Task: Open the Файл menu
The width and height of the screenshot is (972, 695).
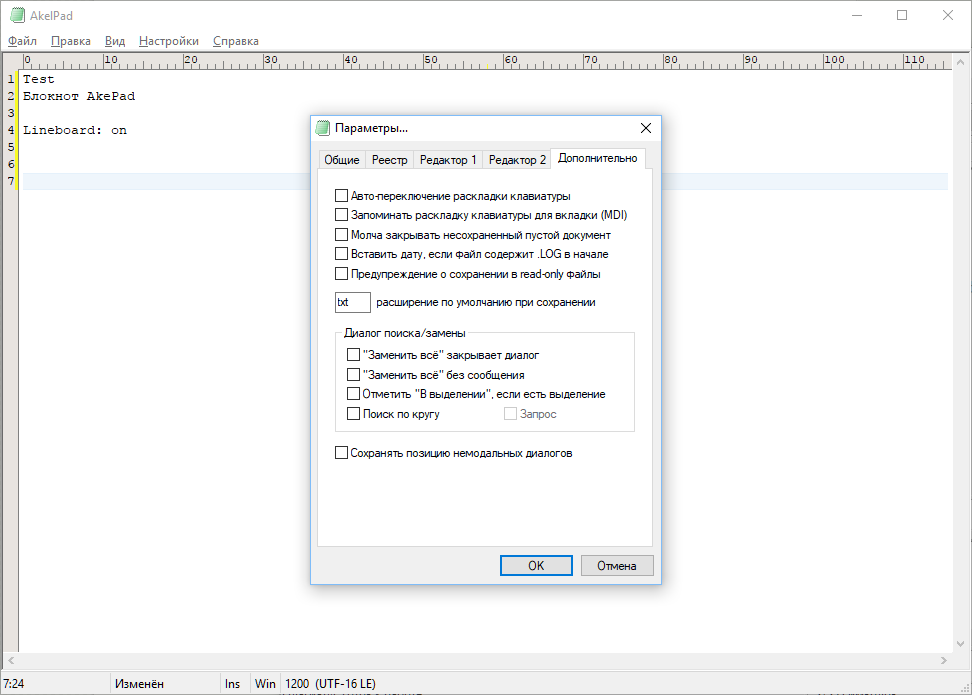Action: pos(22,41)
